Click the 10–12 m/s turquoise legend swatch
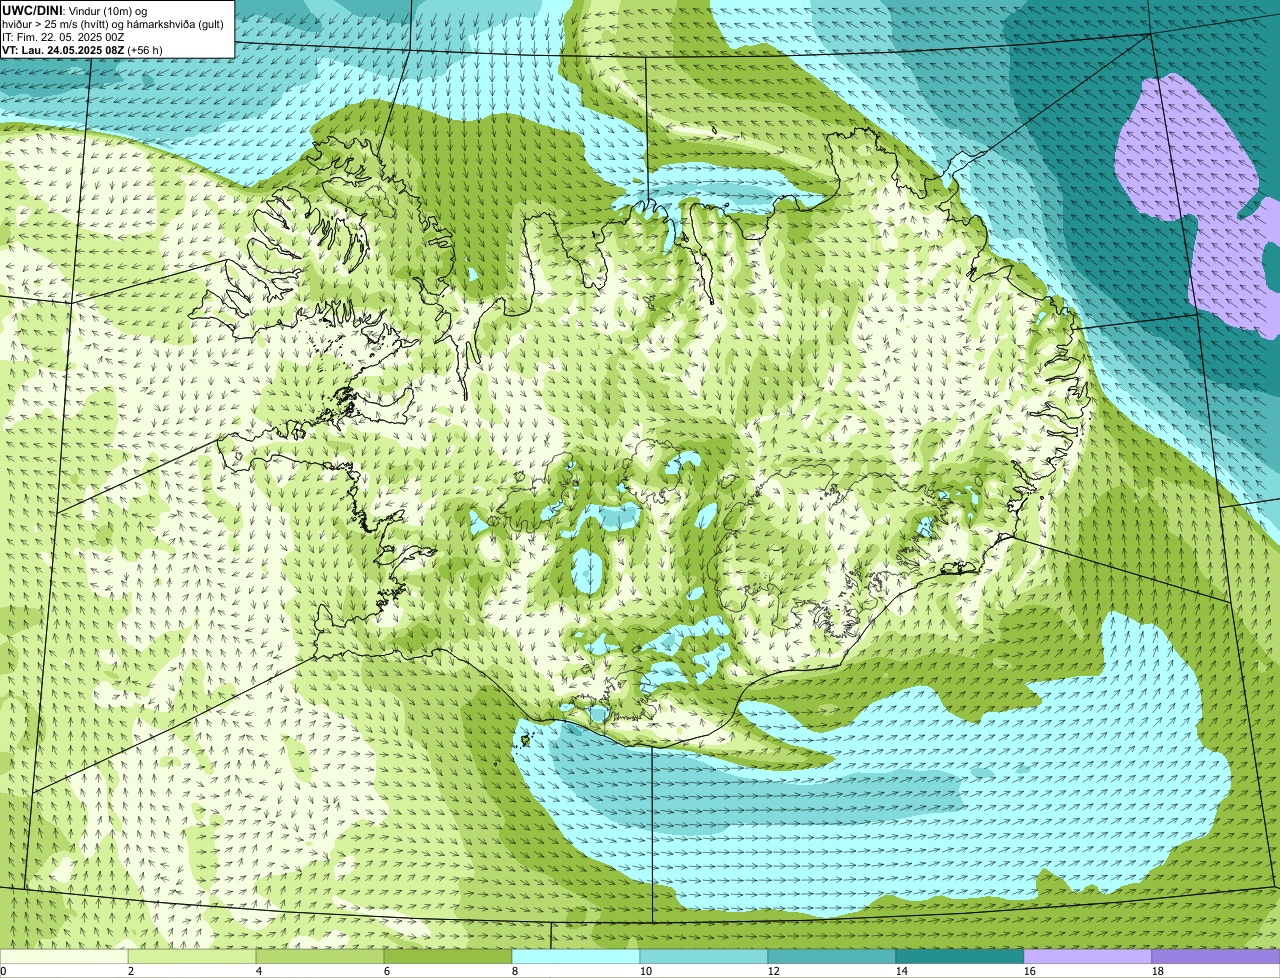This screenshot has height=978, width=1280. click(x=704, y=956)
